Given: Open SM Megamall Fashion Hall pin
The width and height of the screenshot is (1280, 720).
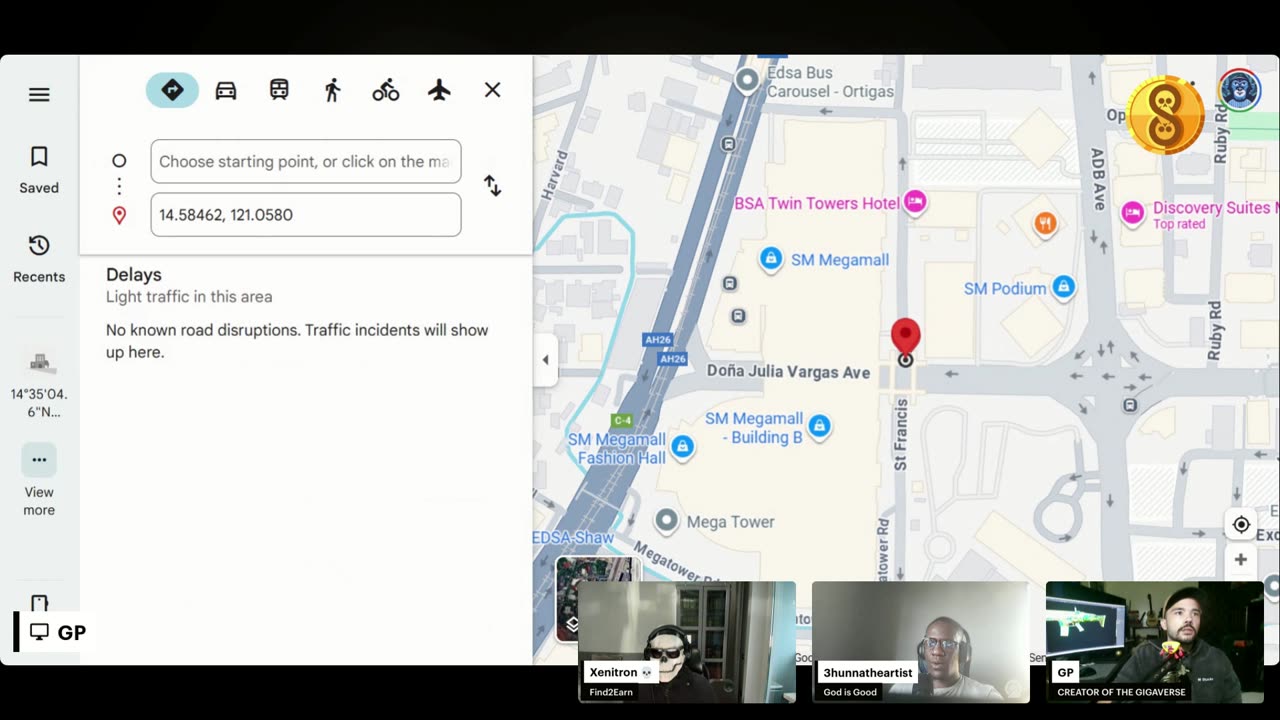Looking at the screenshot, I should click(682, 446).
